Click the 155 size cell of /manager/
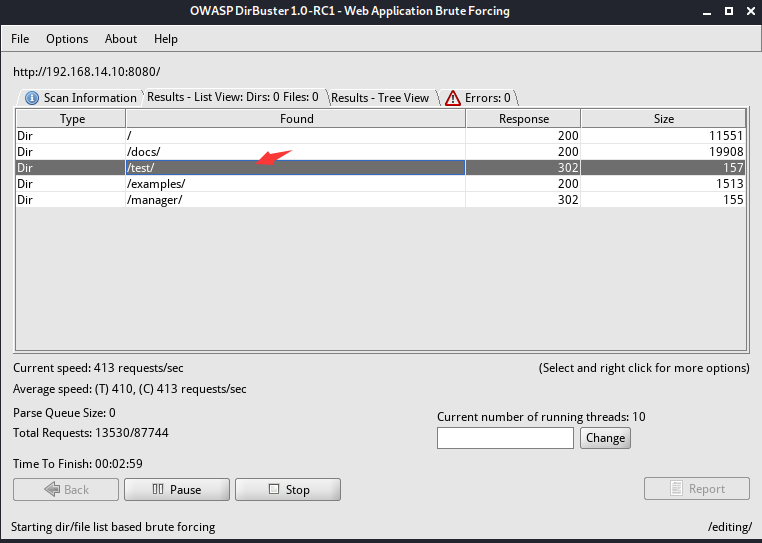 [x=663, y=200]
